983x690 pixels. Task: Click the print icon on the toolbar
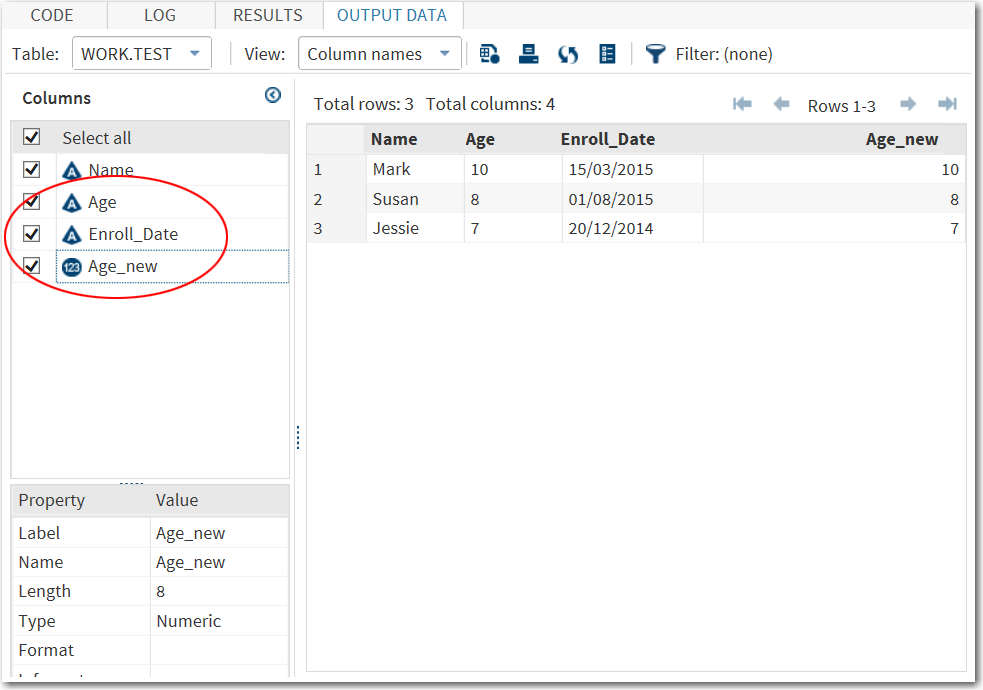[528, 53]
